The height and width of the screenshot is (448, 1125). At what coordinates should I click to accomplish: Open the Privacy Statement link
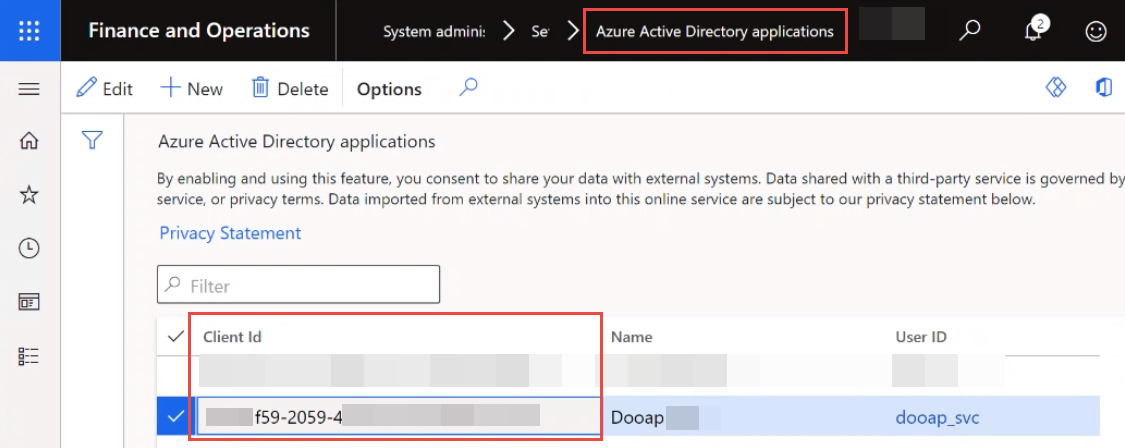(x=230, y=233)
